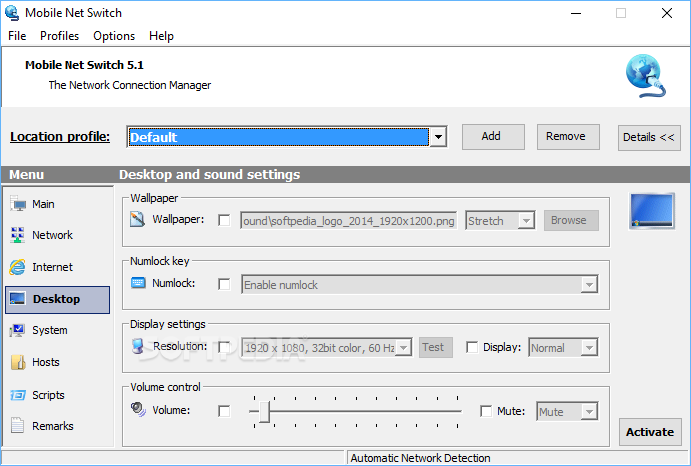Expand the Enable numlock dropdown

point(589,285)
